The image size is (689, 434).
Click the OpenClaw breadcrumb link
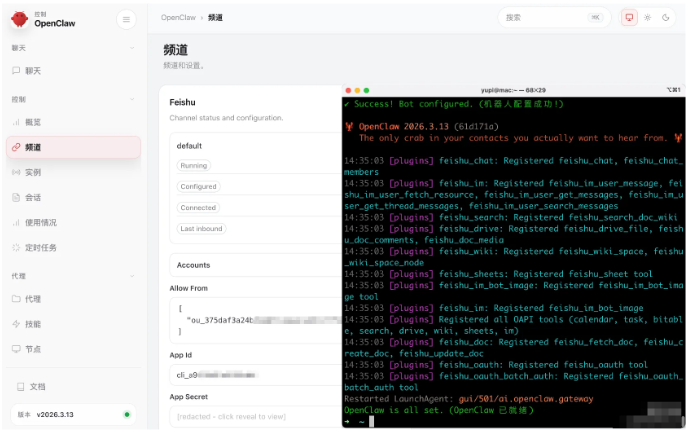tap(178, 18)
